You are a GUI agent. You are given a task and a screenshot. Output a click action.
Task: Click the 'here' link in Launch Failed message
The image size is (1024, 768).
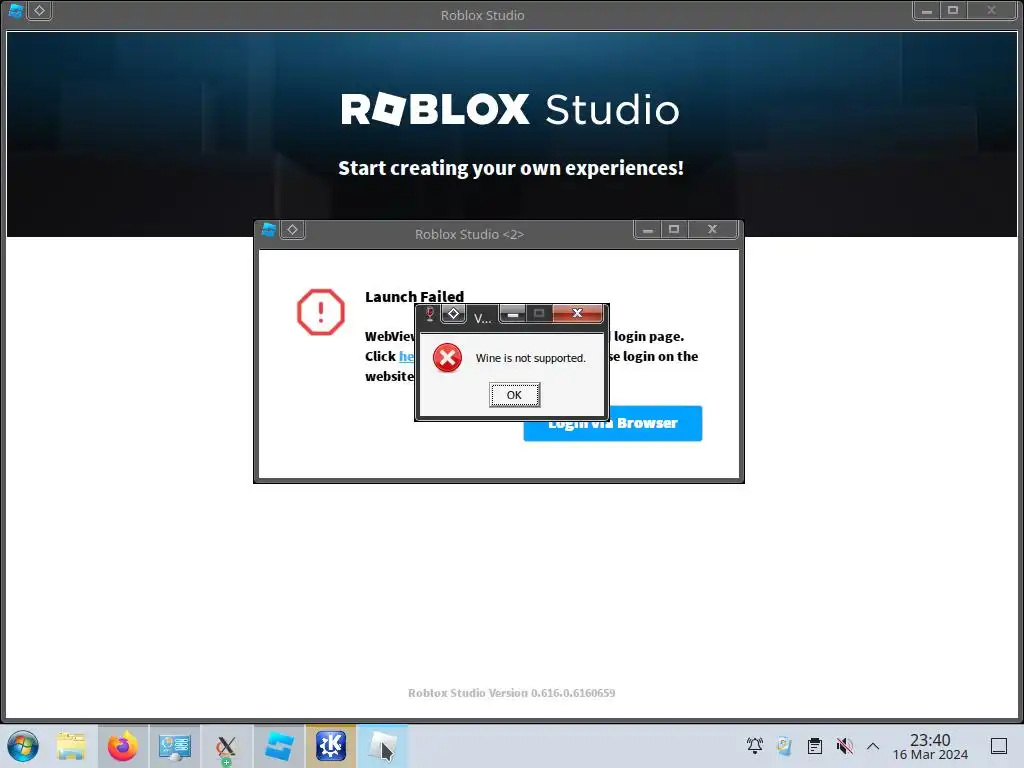click(406, 357)
